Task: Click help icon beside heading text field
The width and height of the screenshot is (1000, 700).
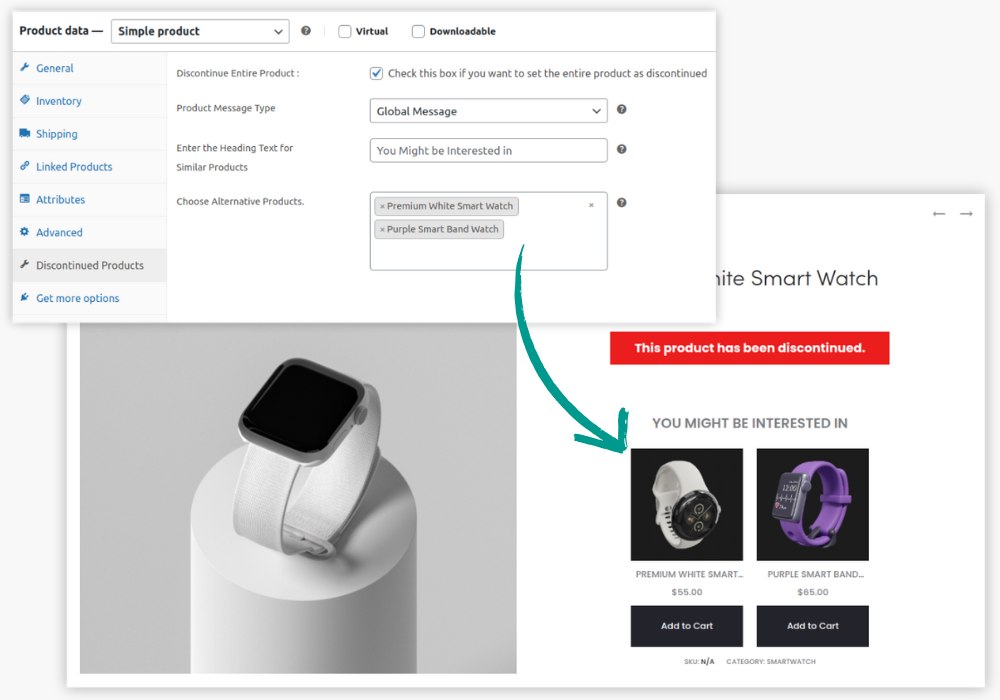Action: pyautogui.click(x=621, y=150)
